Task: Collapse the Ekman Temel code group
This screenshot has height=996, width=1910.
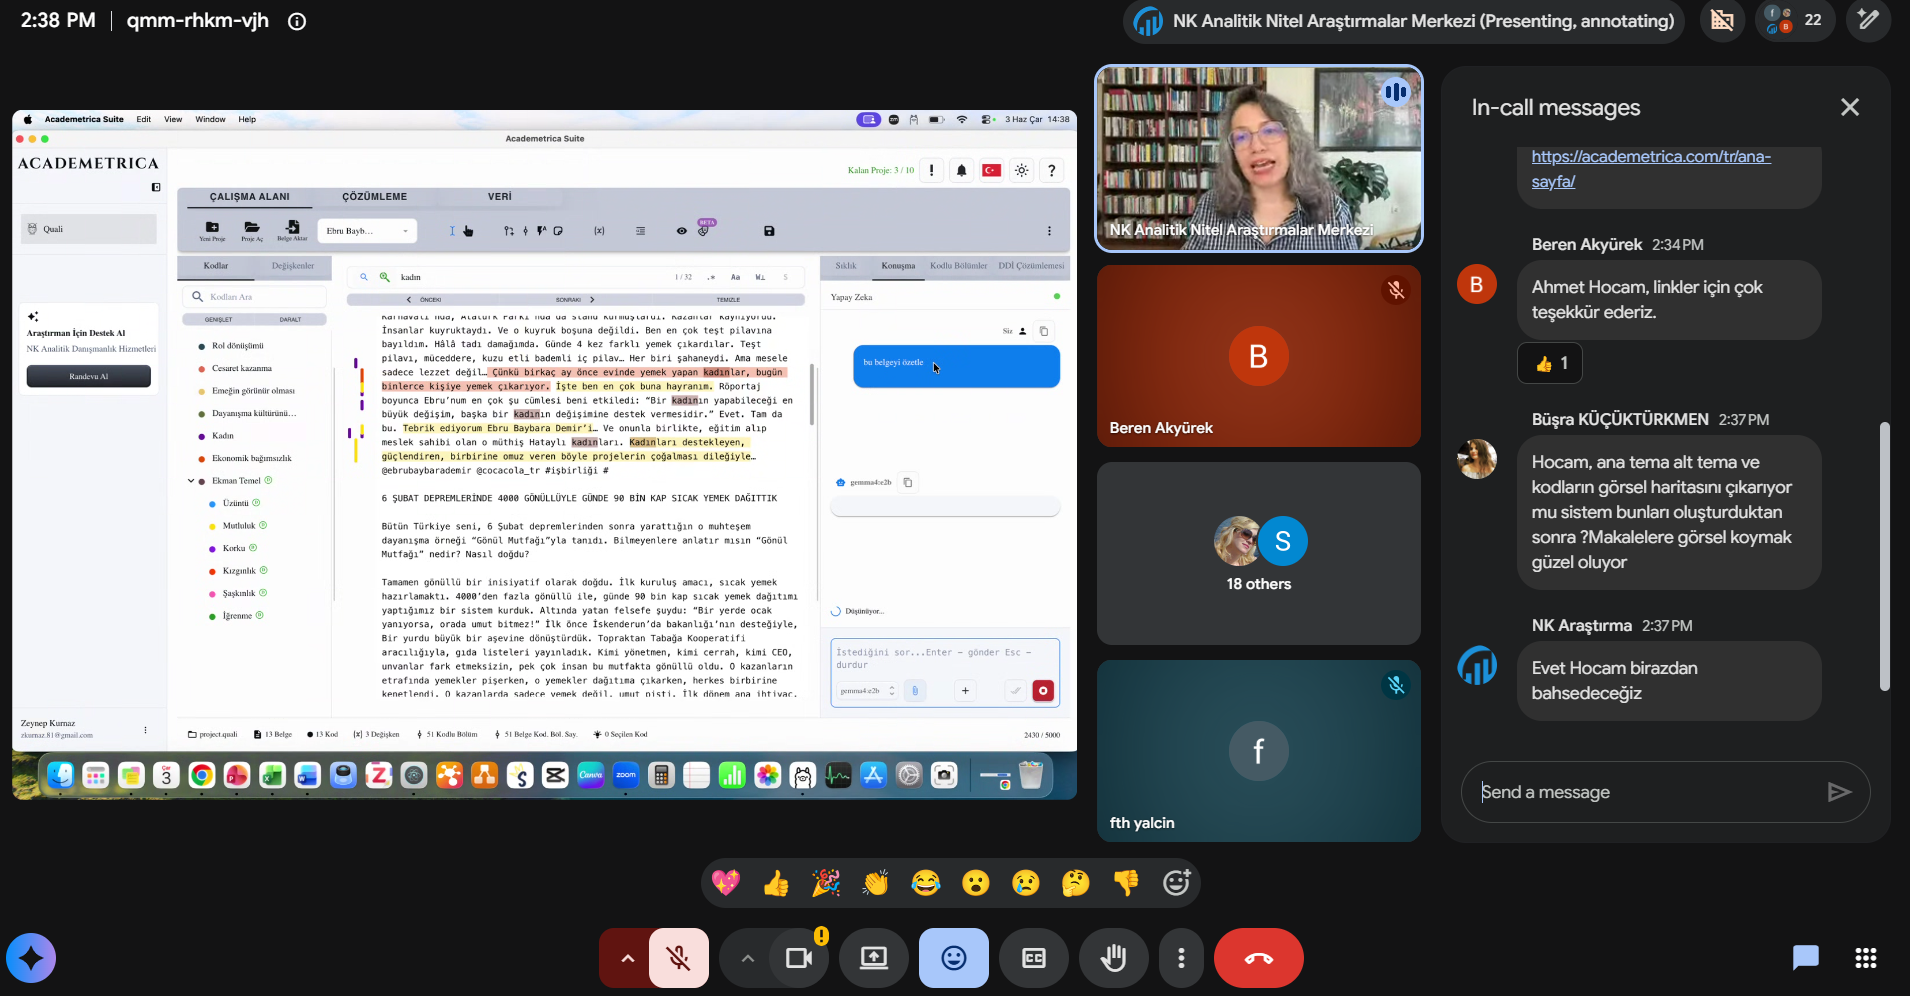Action: pyautogui.click(x=191, y=481)
